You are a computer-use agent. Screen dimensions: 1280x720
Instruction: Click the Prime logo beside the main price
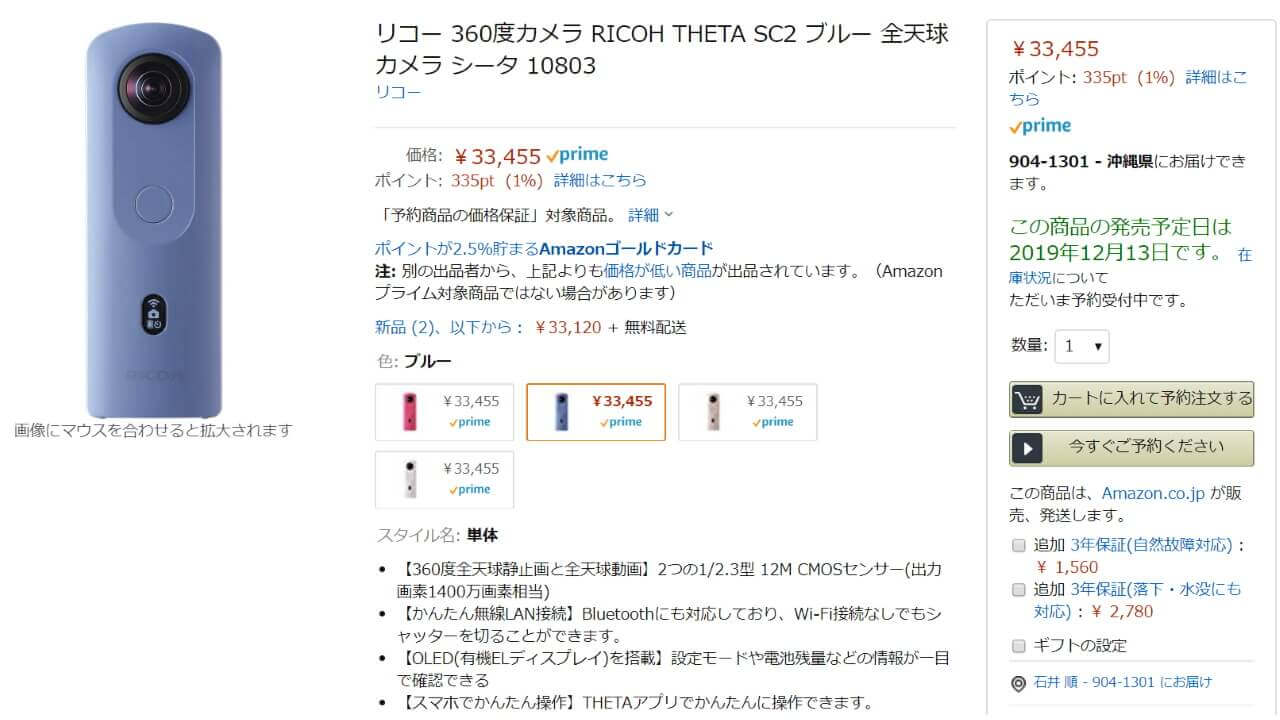coord(578,155)
